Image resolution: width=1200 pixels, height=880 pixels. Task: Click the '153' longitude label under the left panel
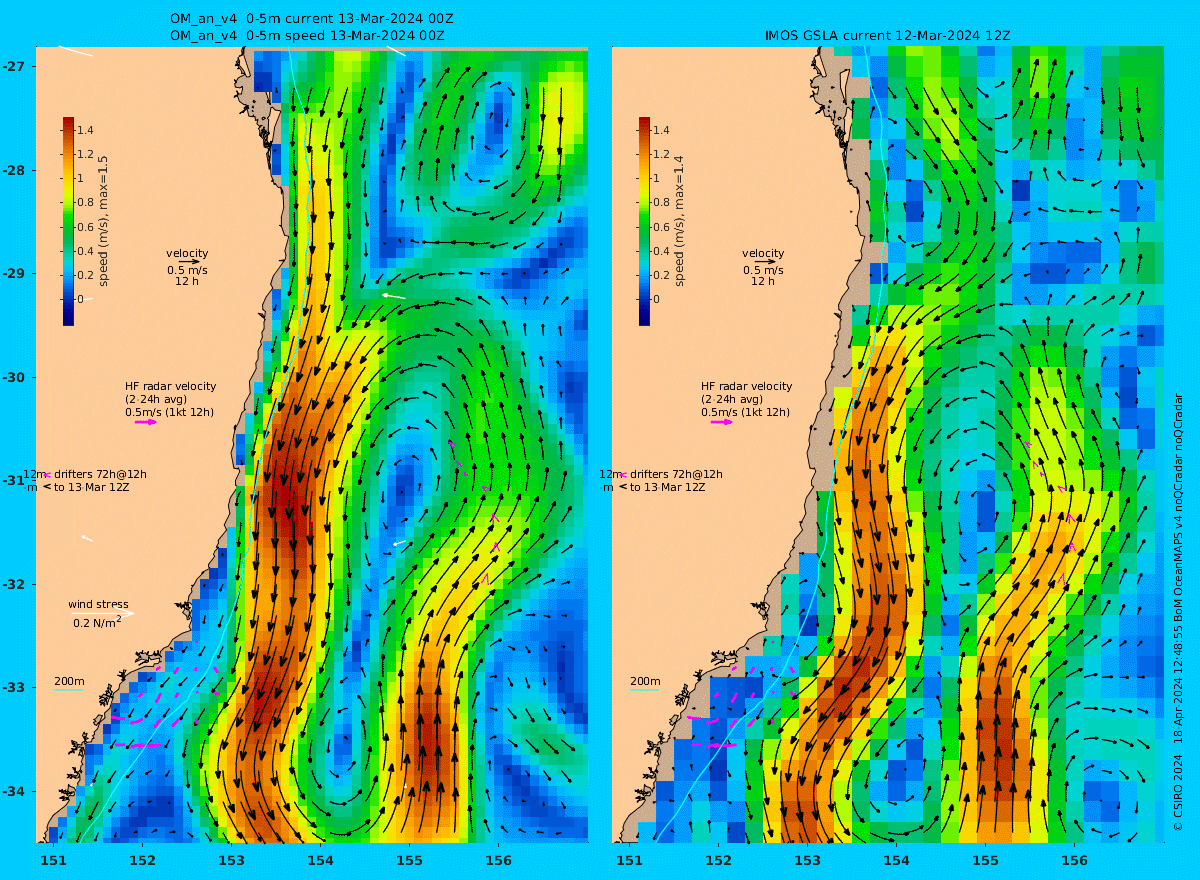point(232,860)
